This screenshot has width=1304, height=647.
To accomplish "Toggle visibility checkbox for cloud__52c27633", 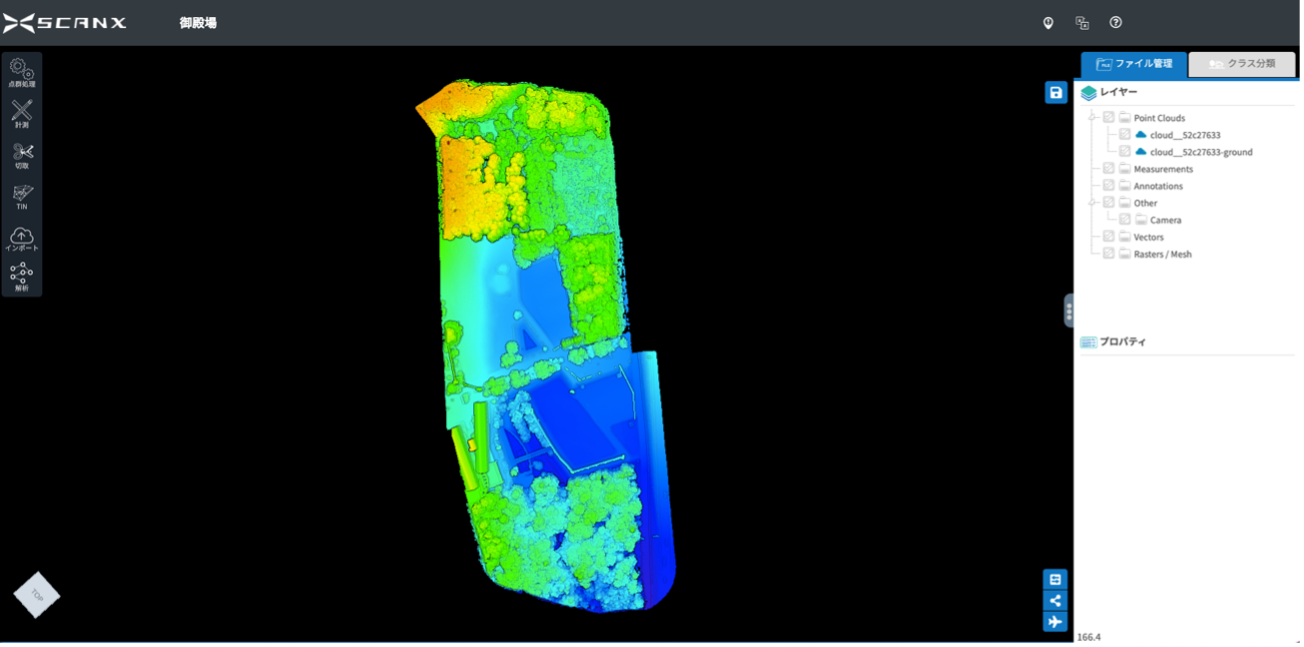I will pyautogui.click(x=1125, y=135).
